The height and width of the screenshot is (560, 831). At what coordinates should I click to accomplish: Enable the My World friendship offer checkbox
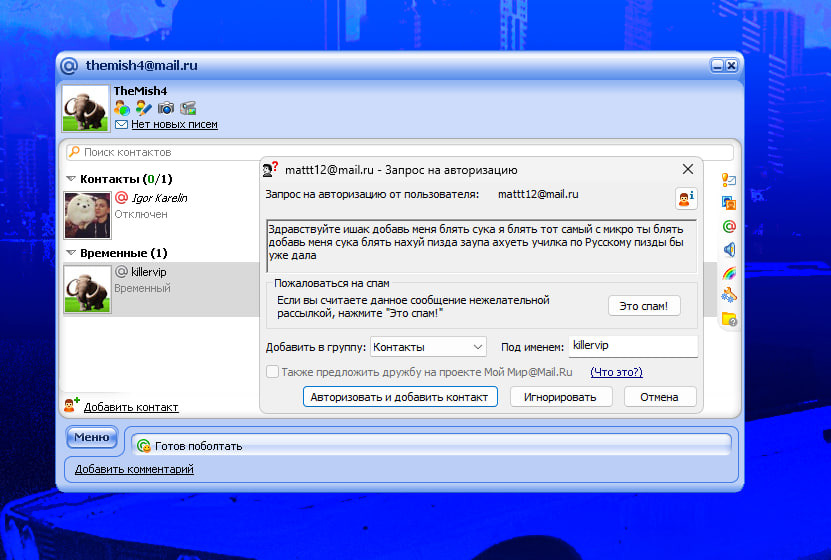(273, 372)
